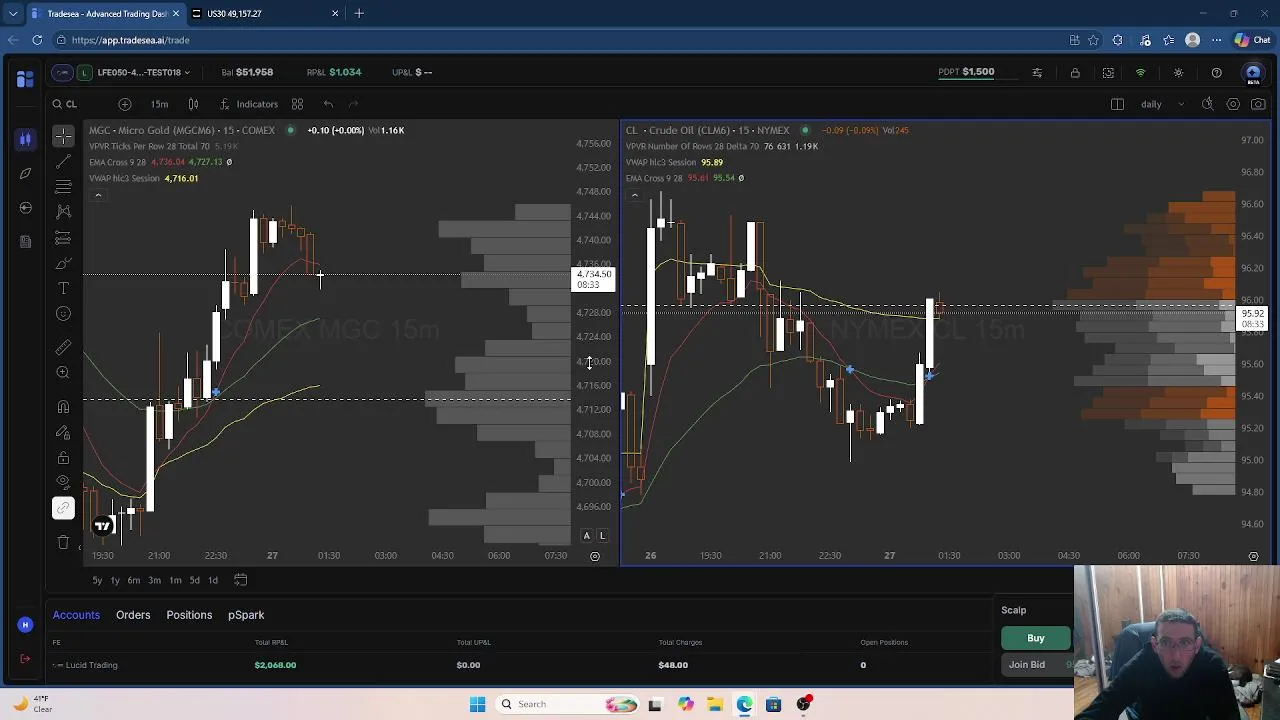Open the candlestick chart style menu
The width and height of the screenshot is (1280, 720).
193,104
